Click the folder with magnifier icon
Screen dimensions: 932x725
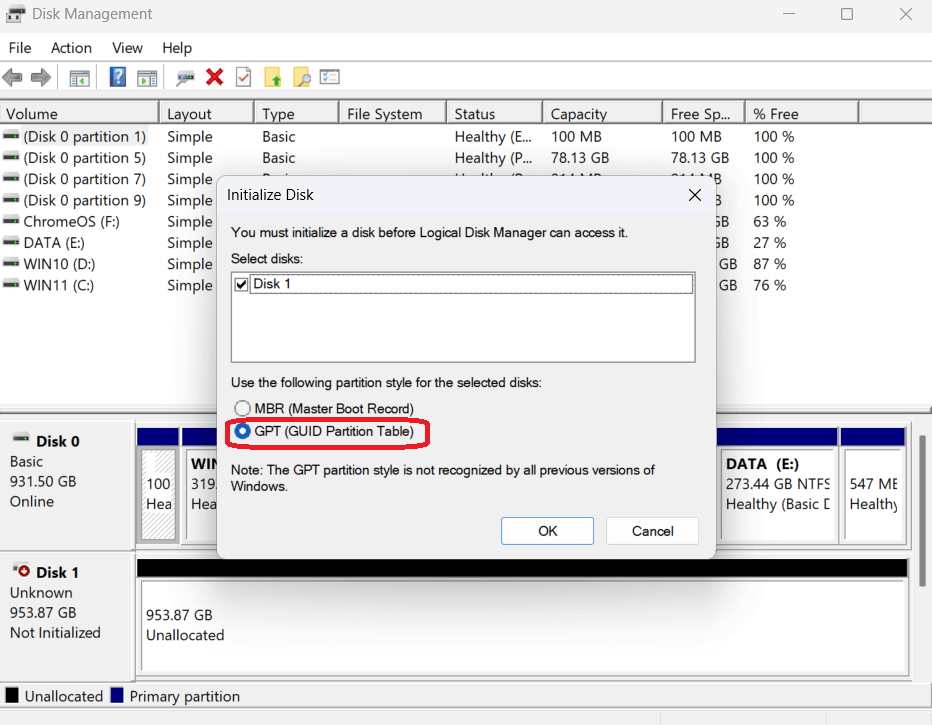click(301, 77)
